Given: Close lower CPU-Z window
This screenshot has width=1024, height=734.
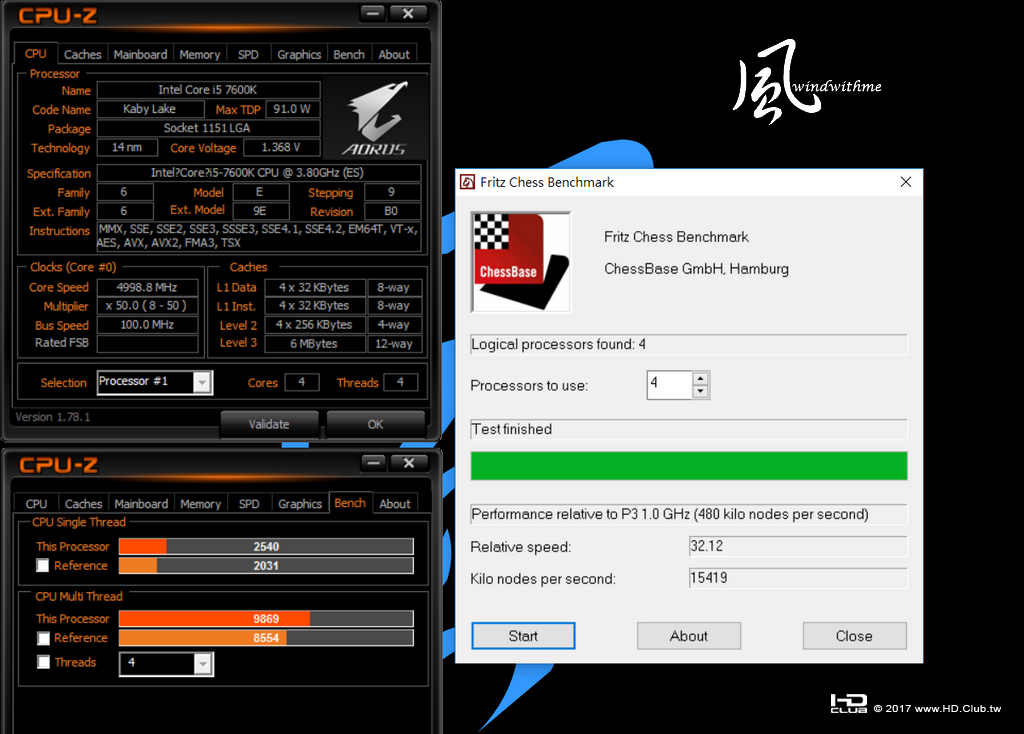Looking at the screenshot, I should tap(409, 462).
